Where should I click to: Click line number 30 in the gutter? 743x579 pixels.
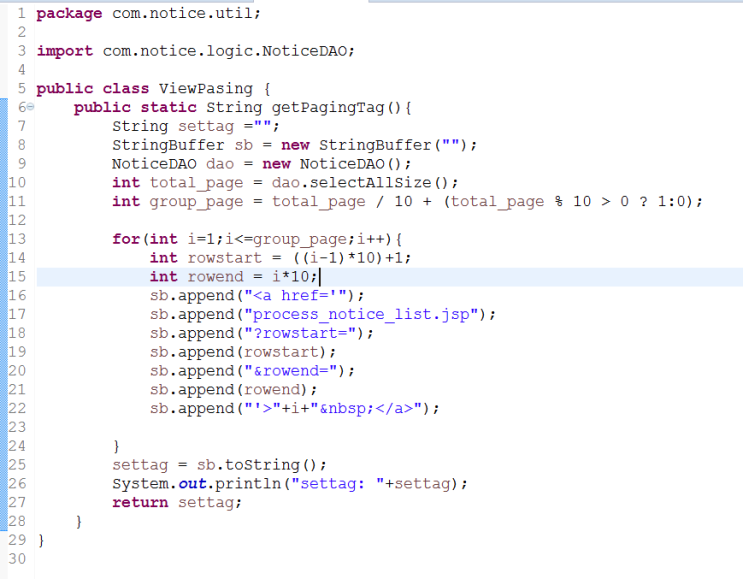17,559
